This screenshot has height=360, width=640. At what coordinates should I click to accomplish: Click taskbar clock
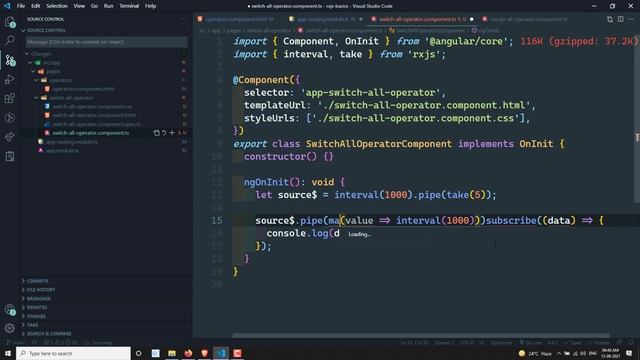pos(610,353)
